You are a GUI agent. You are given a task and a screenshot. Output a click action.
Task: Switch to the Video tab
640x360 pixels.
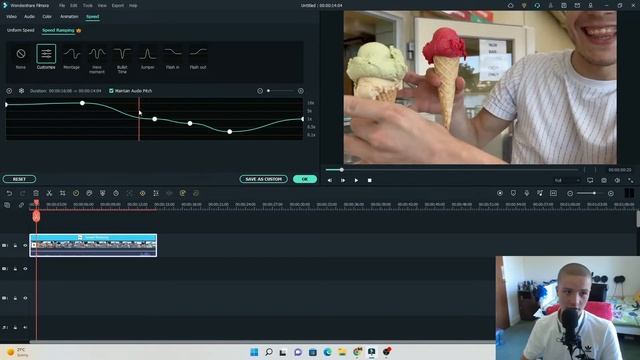pos(11,17)
